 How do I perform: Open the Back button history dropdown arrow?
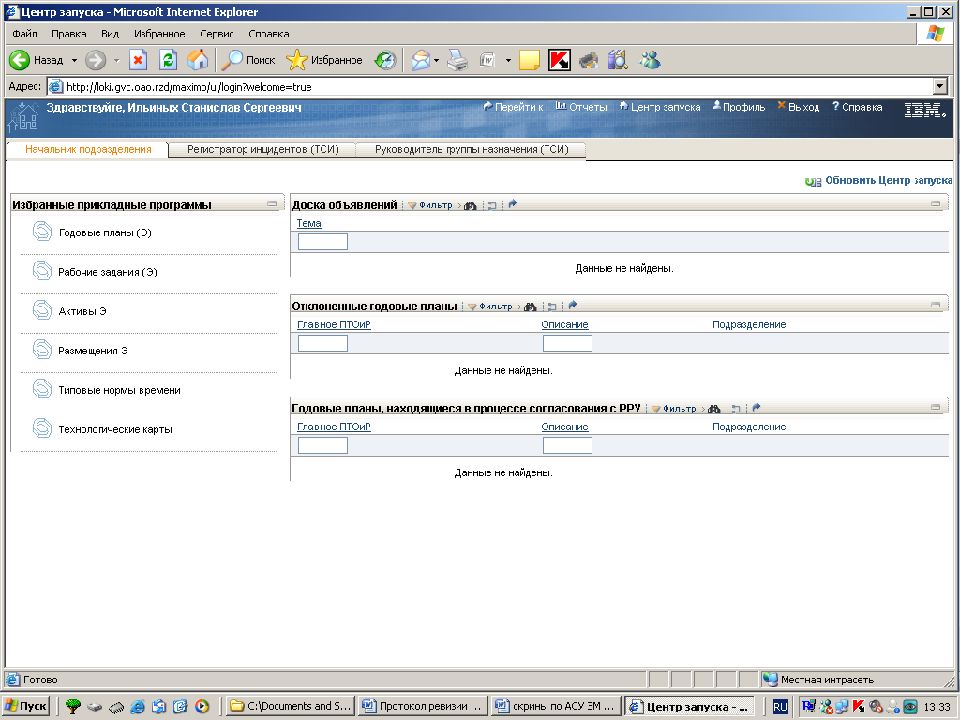pos(74,61)
